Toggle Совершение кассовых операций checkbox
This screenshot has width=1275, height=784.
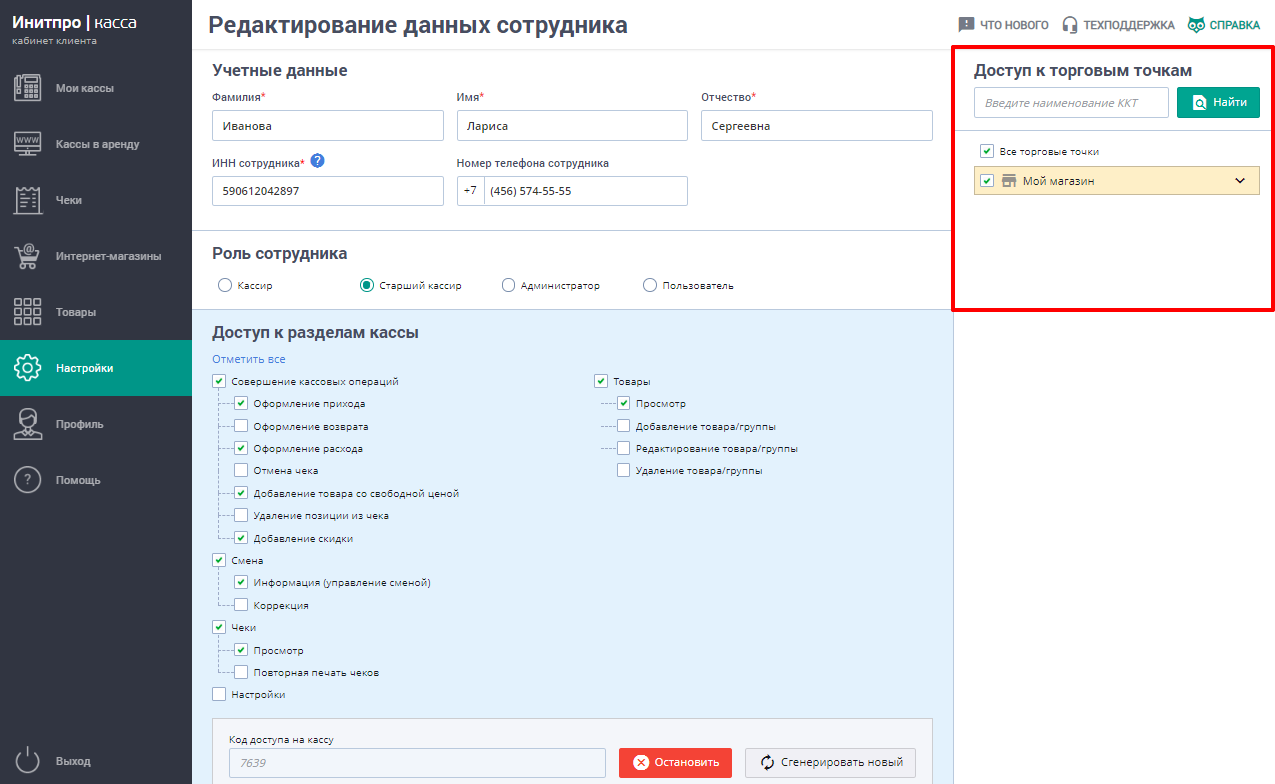[x=219, y=382]
